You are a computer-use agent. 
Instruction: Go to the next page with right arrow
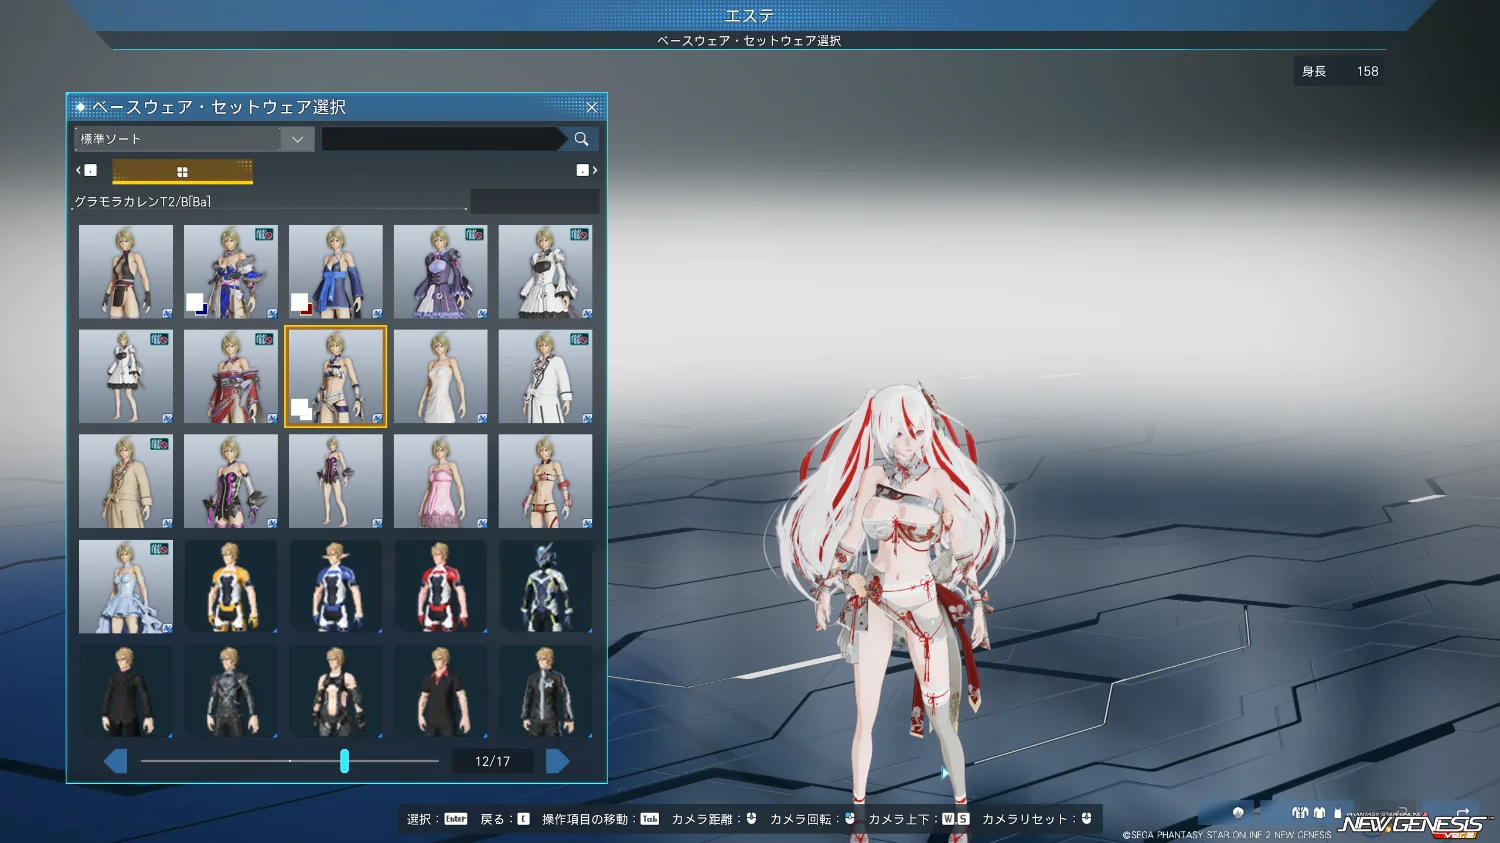pos(557,761)
